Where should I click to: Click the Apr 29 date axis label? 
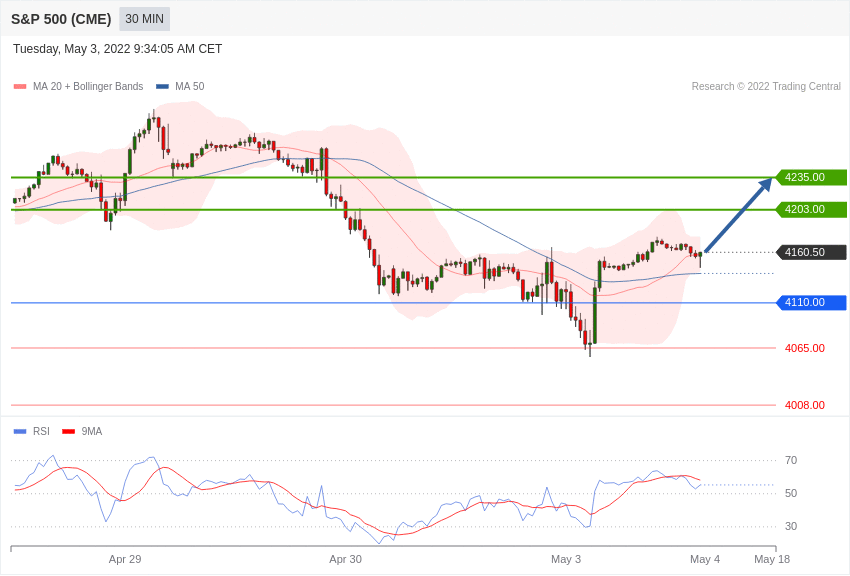click(x=125, y=559)
